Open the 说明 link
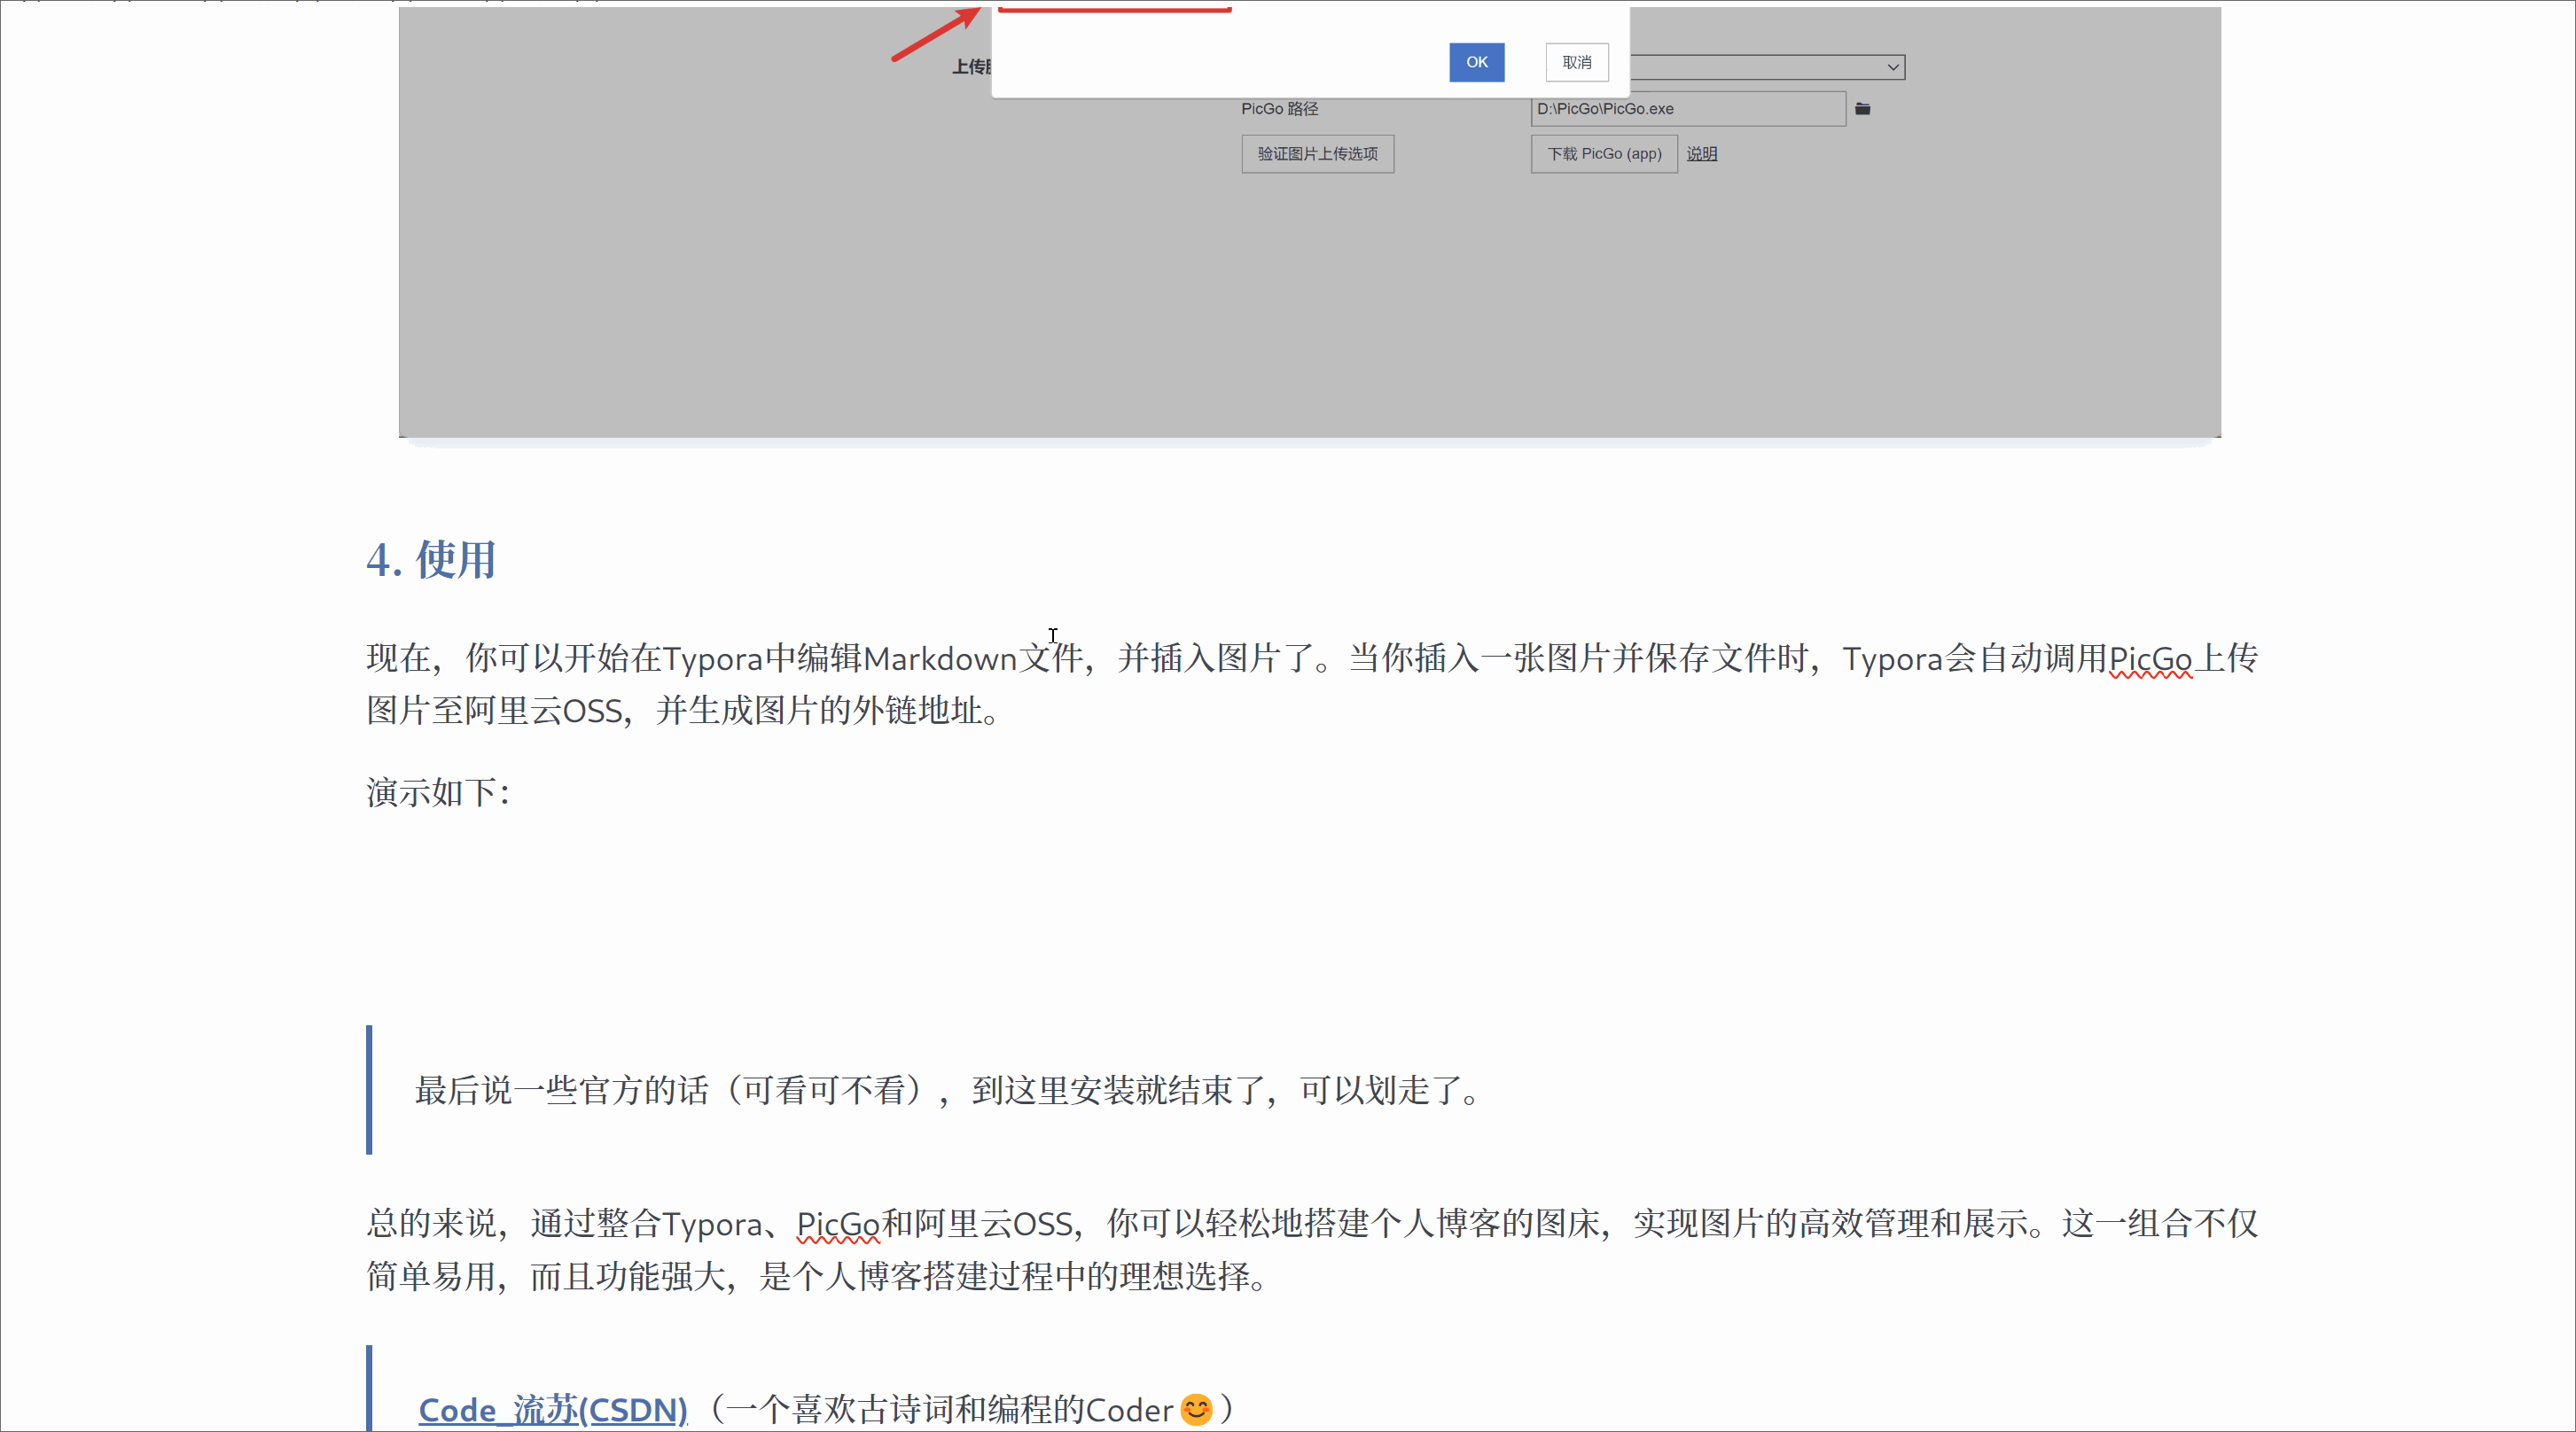The width and height of the screenshot is (2576, 1432). point(1701,154)
